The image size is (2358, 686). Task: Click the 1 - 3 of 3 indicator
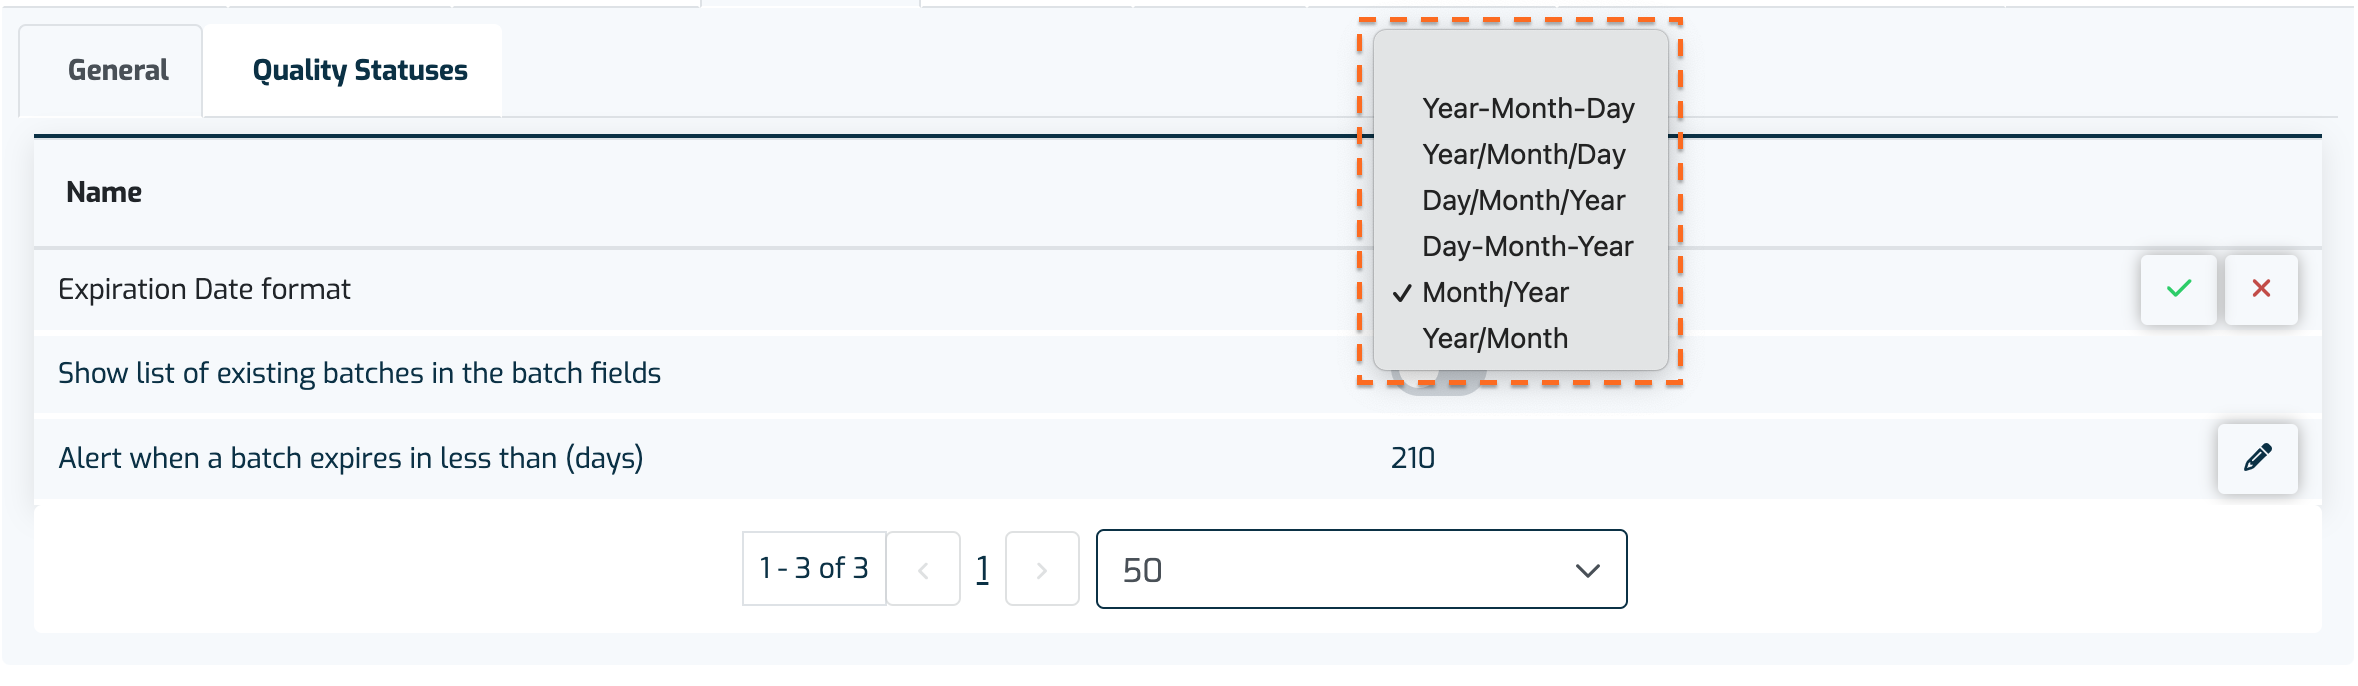coord(814,569)
